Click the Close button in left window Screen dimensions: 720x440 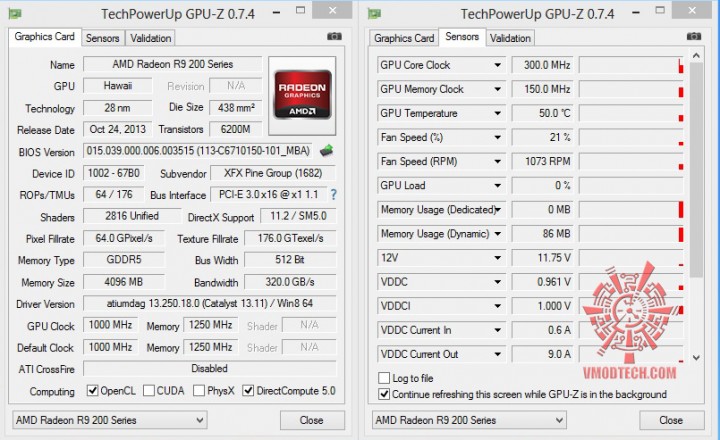312,420
